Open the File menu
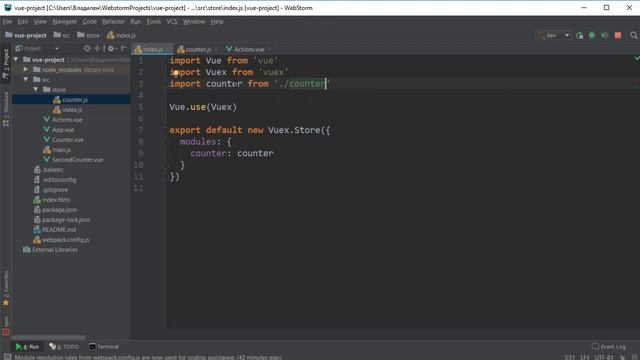 pyautogui.click(x=7, y=22)
